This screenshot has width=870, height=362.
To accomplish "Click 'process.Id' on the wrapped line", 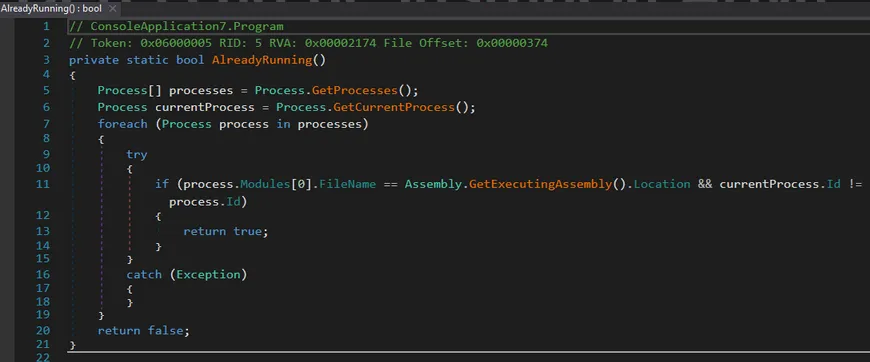I will coord(205,202).
